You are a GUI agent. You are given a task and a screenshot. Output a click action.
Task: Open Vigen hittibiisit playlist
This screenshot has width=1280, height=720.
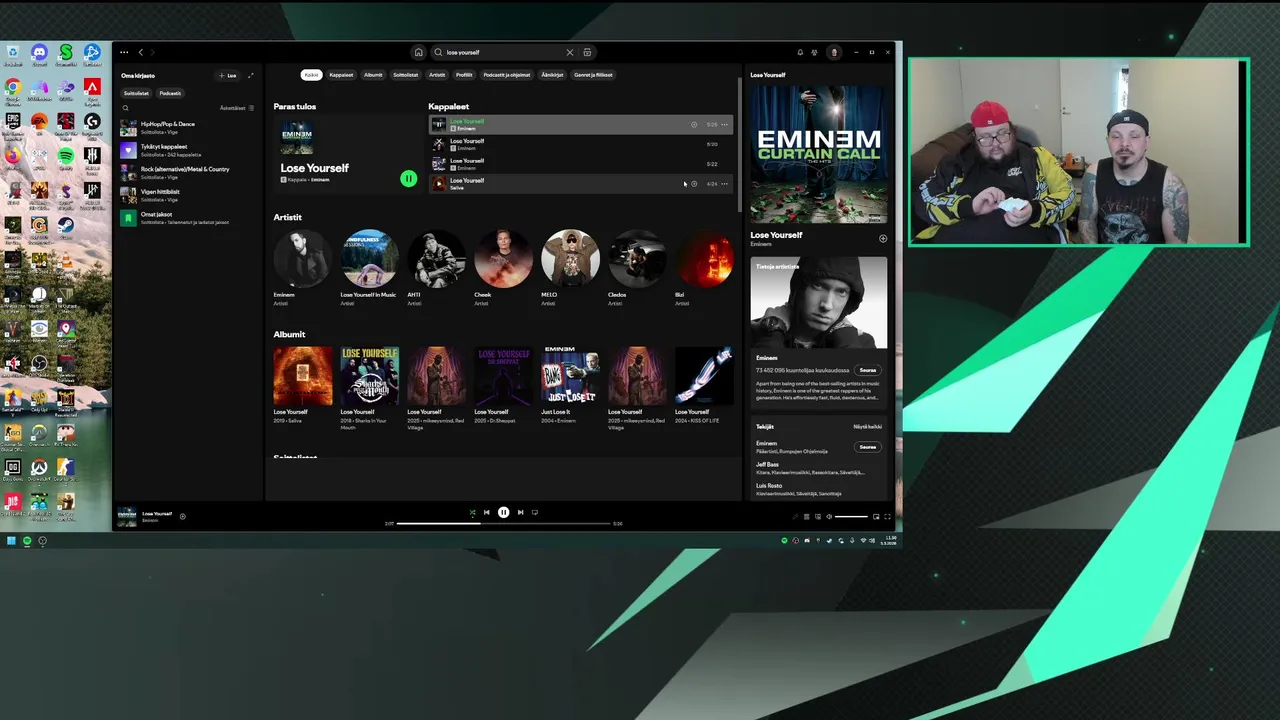(188, 195)
